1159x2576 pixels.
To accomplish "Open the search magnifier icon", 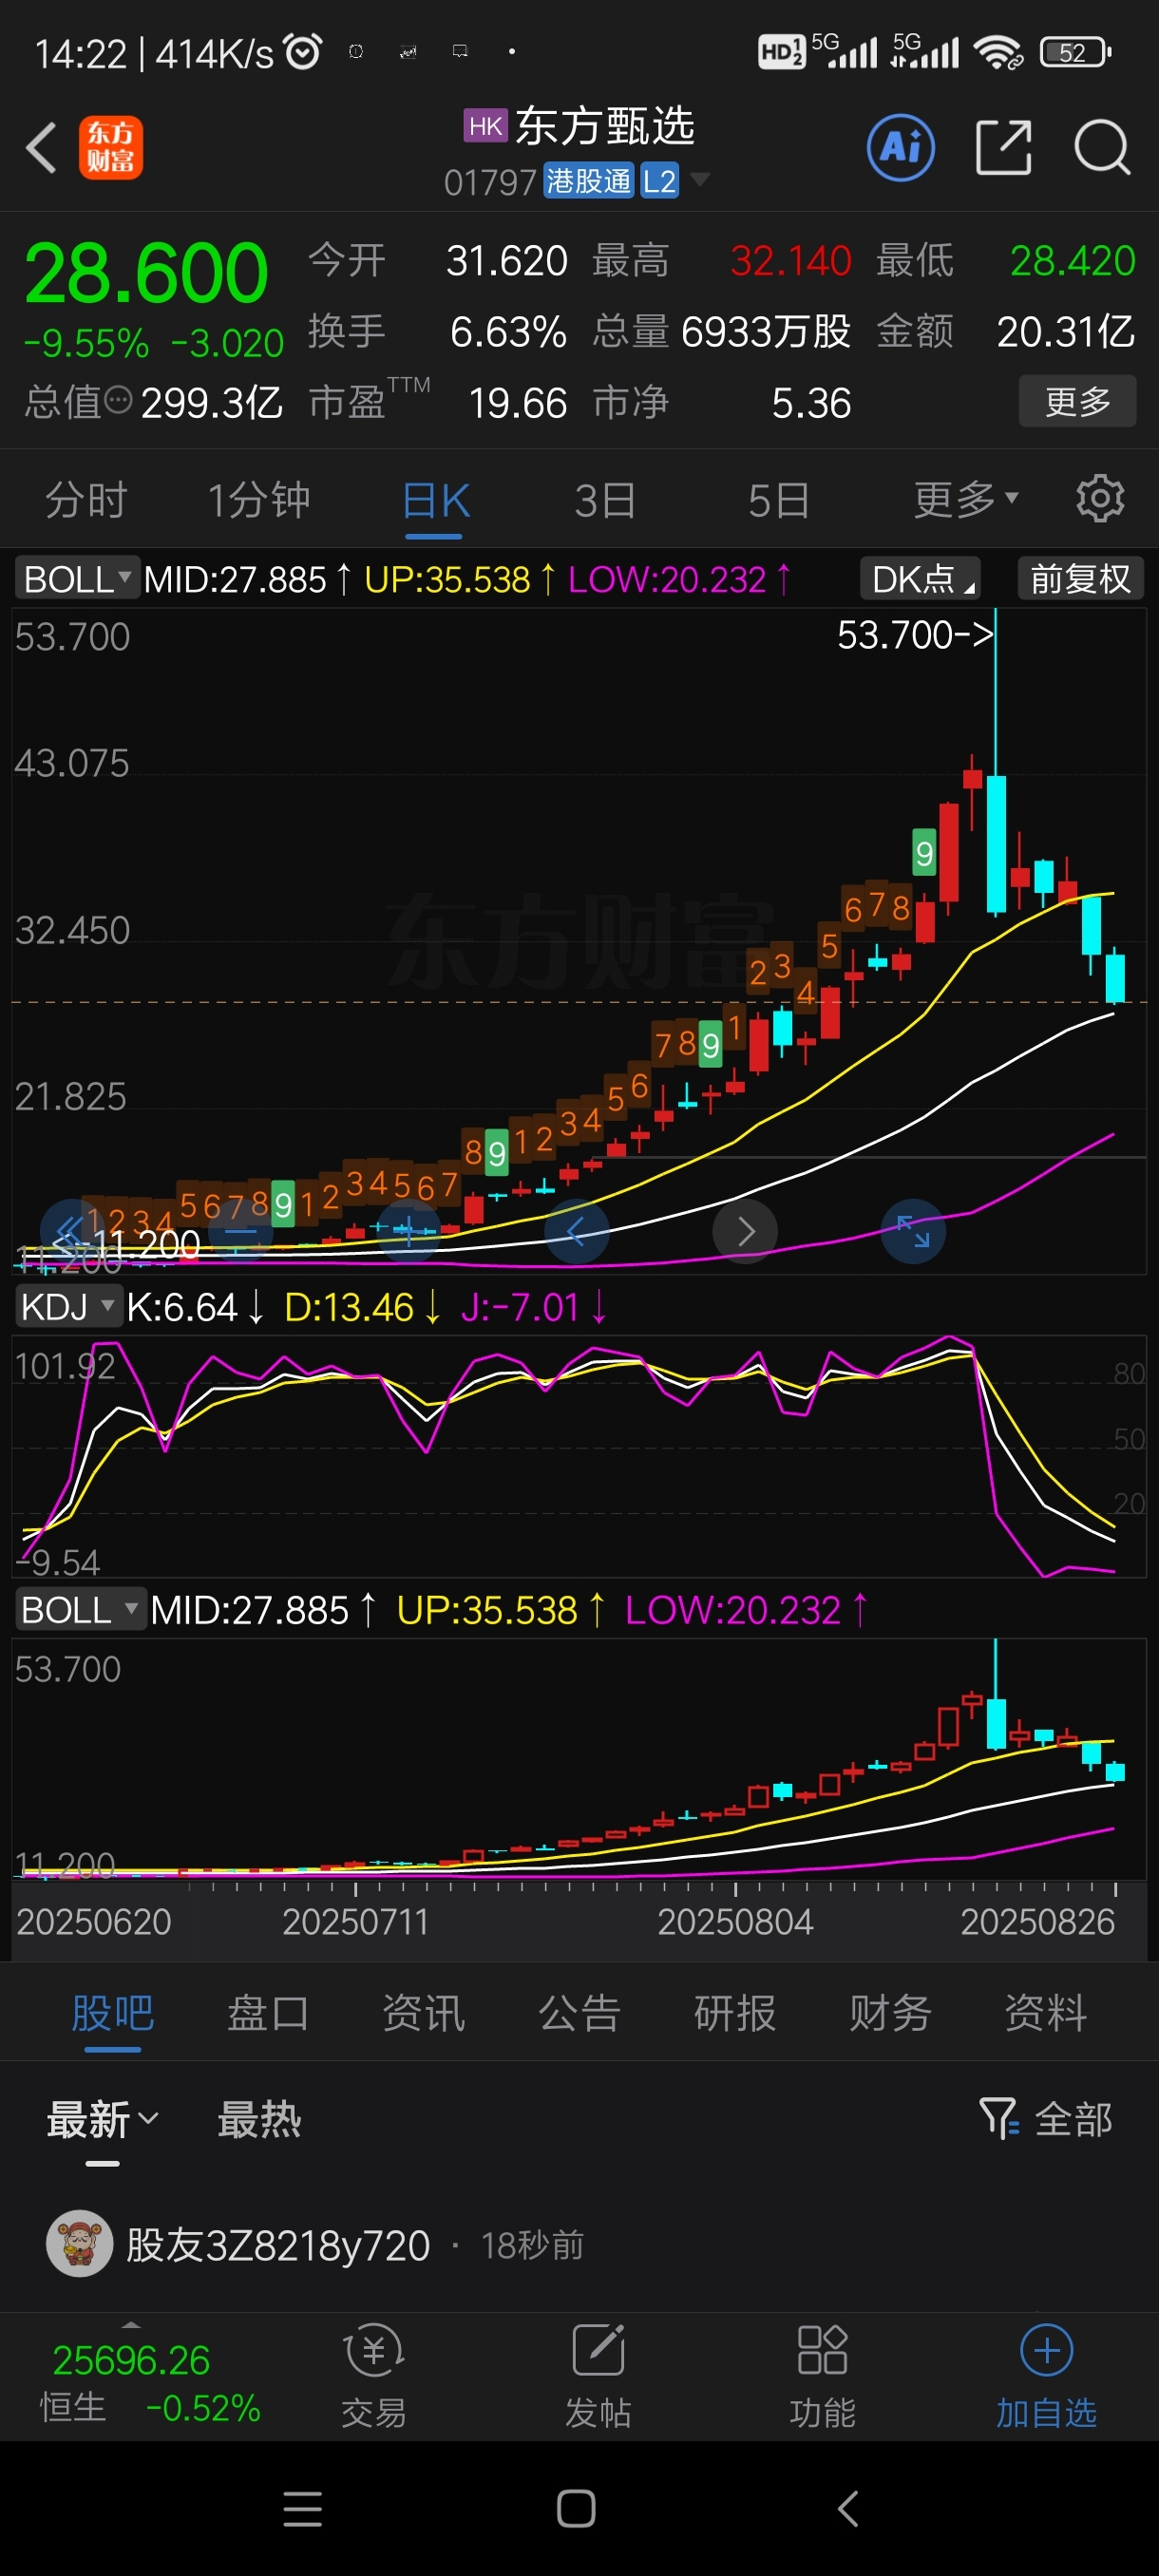I will (x=1102, y=148).
